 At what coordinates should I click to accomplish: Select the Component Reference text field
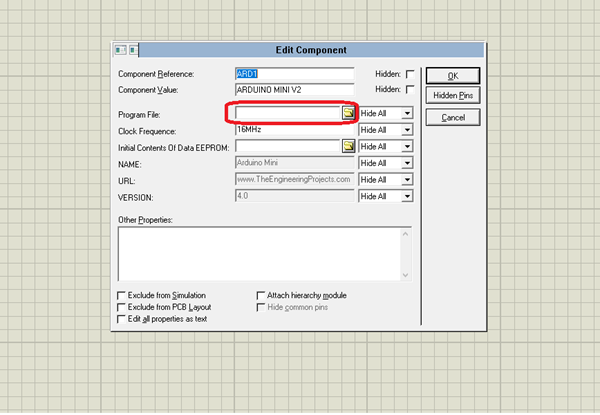tap(294, 75)
